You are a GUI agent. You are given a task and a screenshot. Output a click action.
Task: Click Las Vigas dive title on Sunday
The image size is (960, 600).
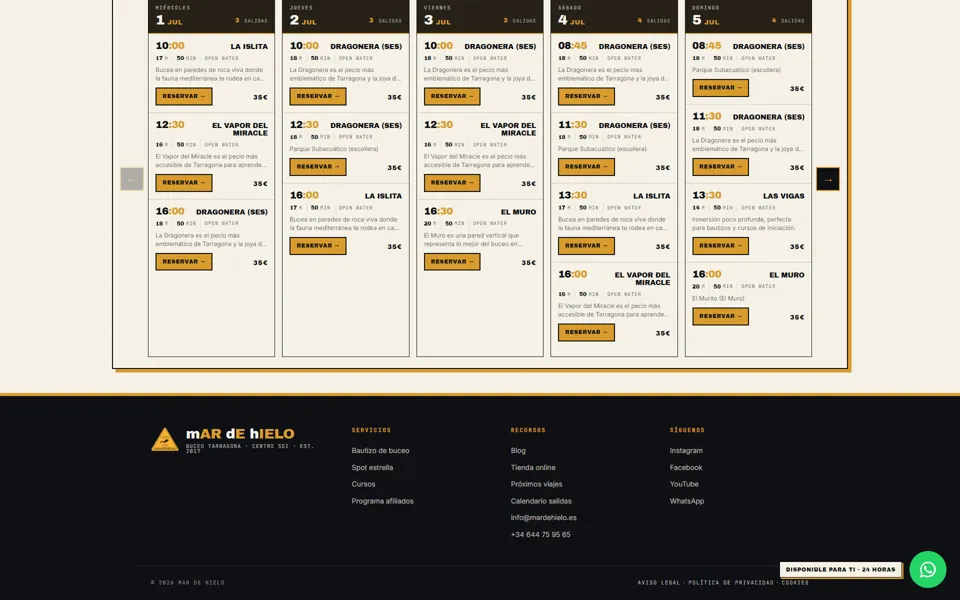[x=783, y=197]
